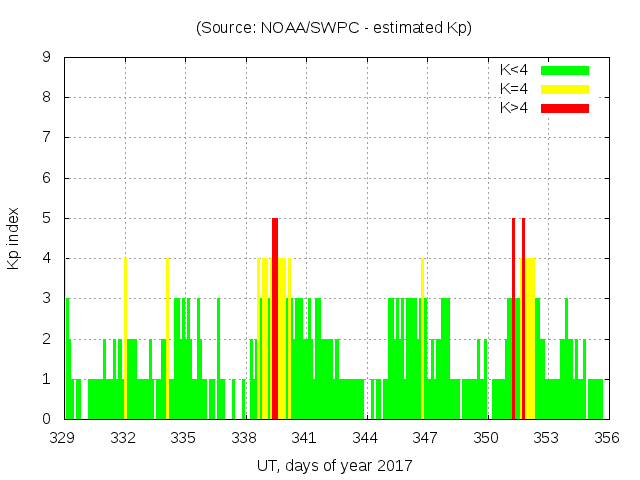Click y-axis tick label 5
The height and width of the screenshot is (480, 640).
[x=46, y=218]
